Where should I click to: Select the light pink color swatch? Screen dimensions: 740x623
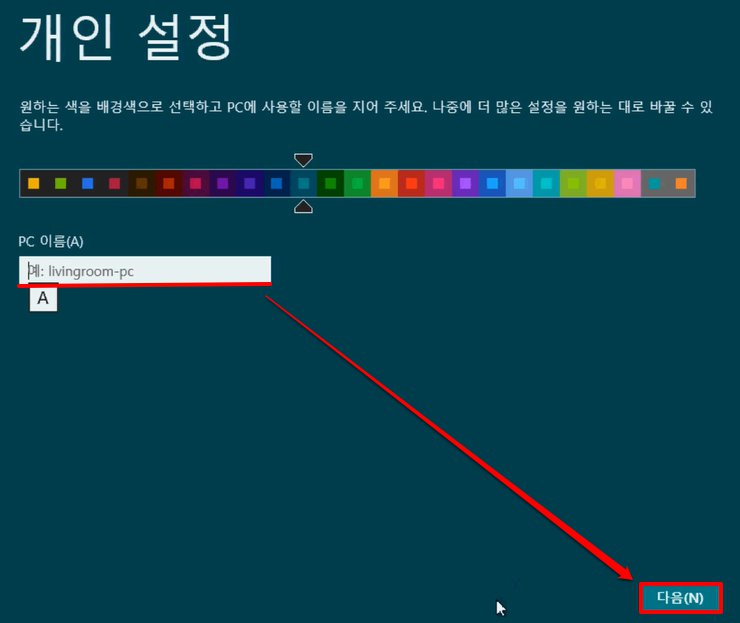pyautogui.click(x=627, y=183)
